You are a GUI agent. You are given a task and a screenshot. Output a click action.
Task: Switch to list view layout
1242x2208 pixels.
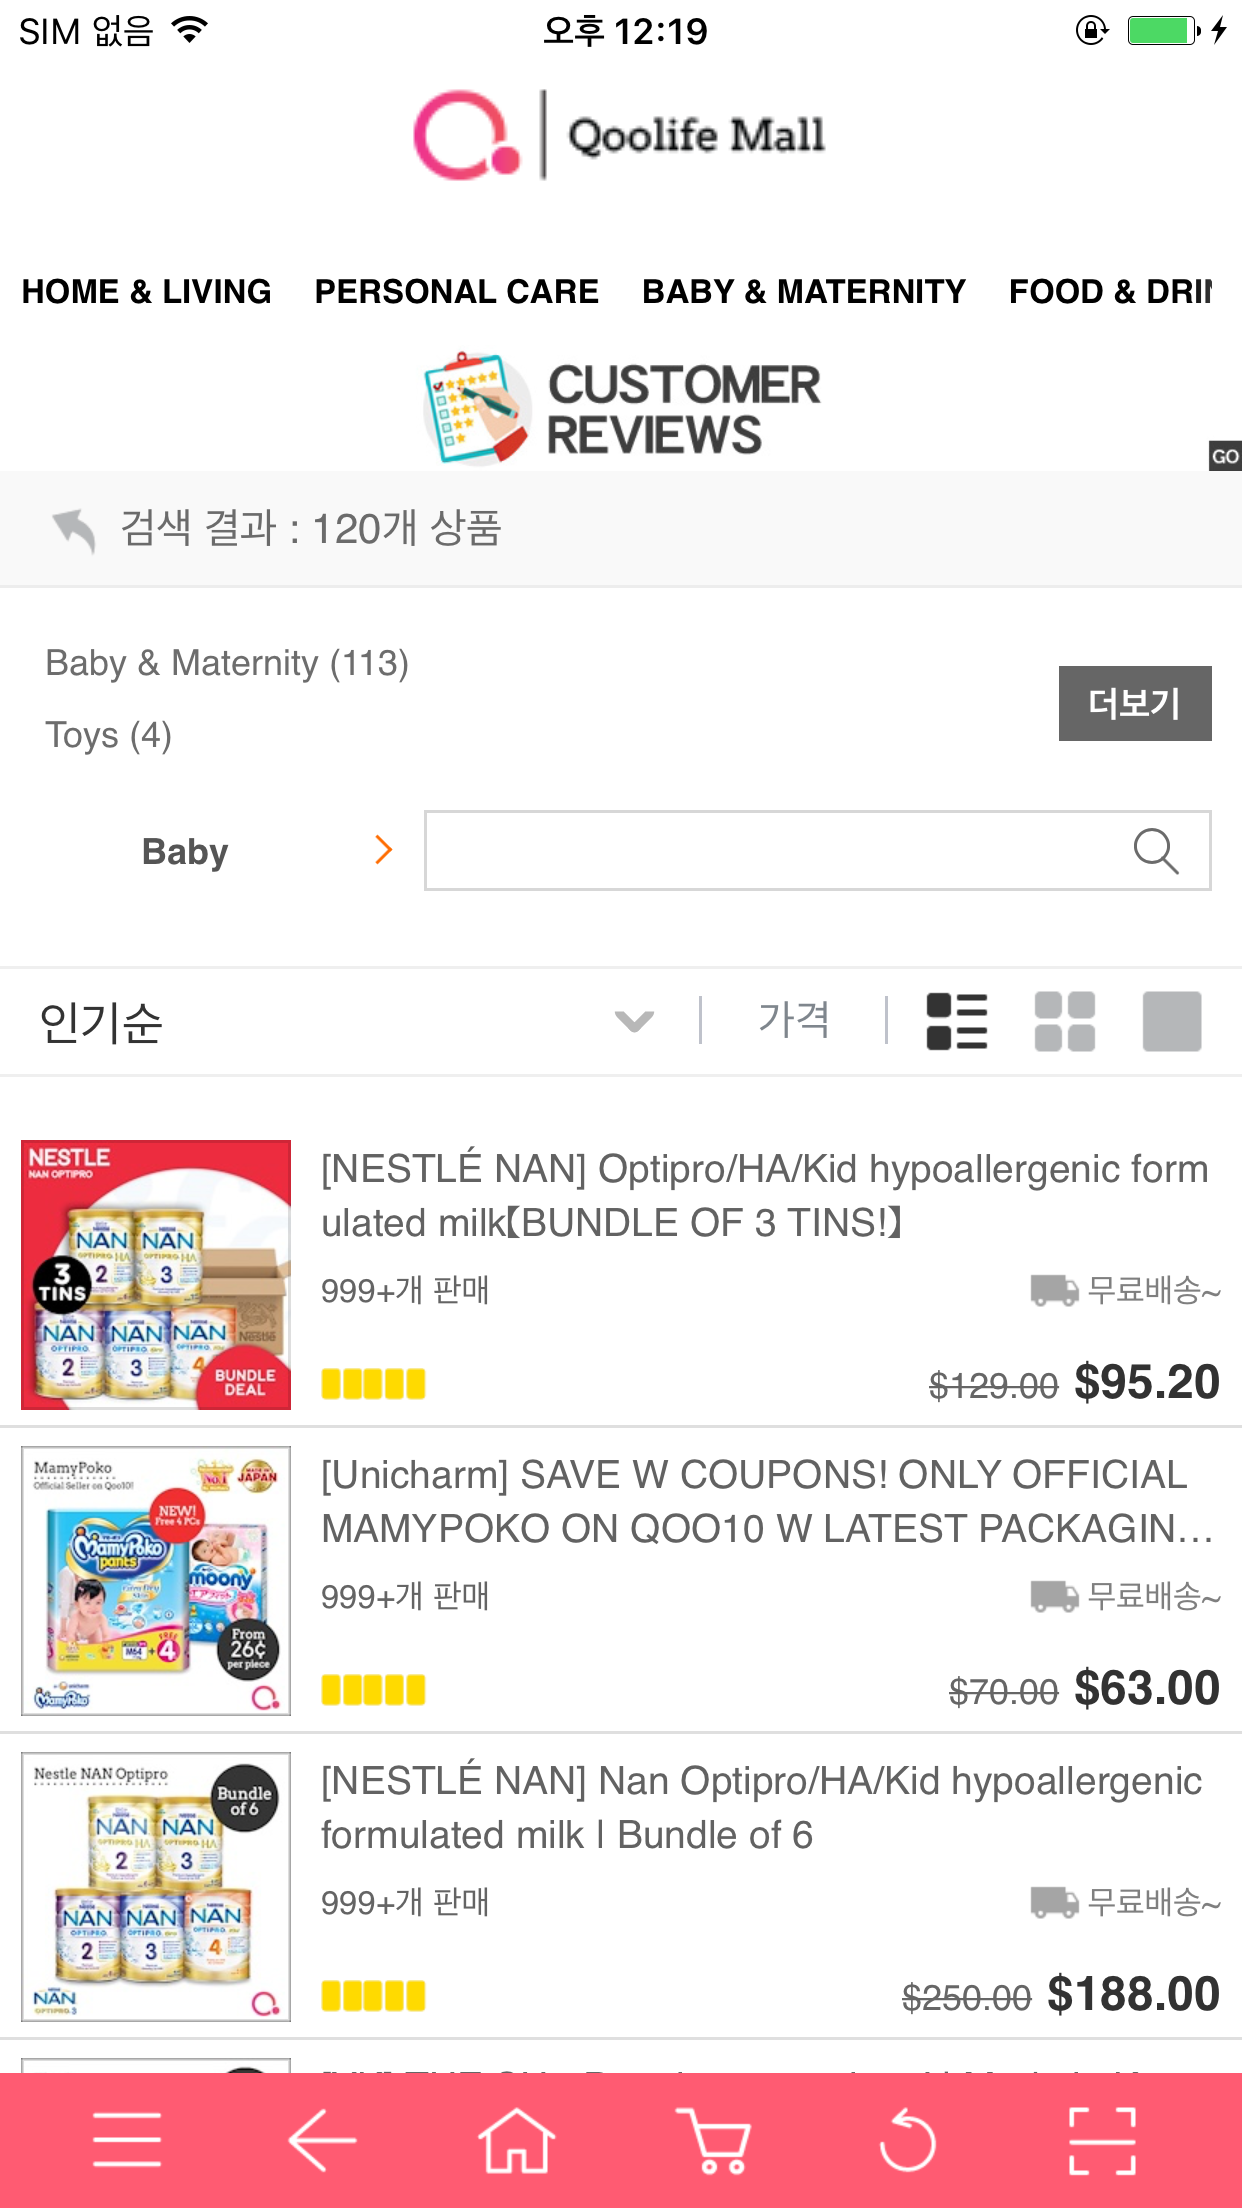pos(957,1021)
